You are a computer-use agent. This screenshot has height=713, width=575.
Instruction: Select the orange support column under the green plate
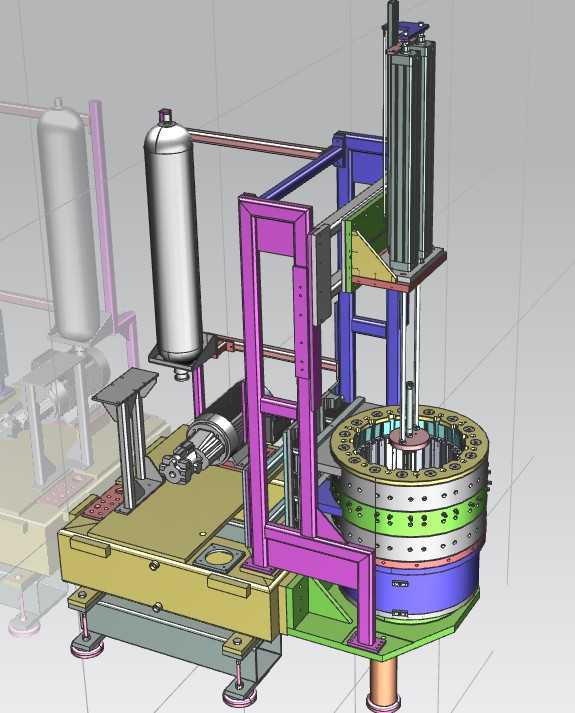point(383,684)
